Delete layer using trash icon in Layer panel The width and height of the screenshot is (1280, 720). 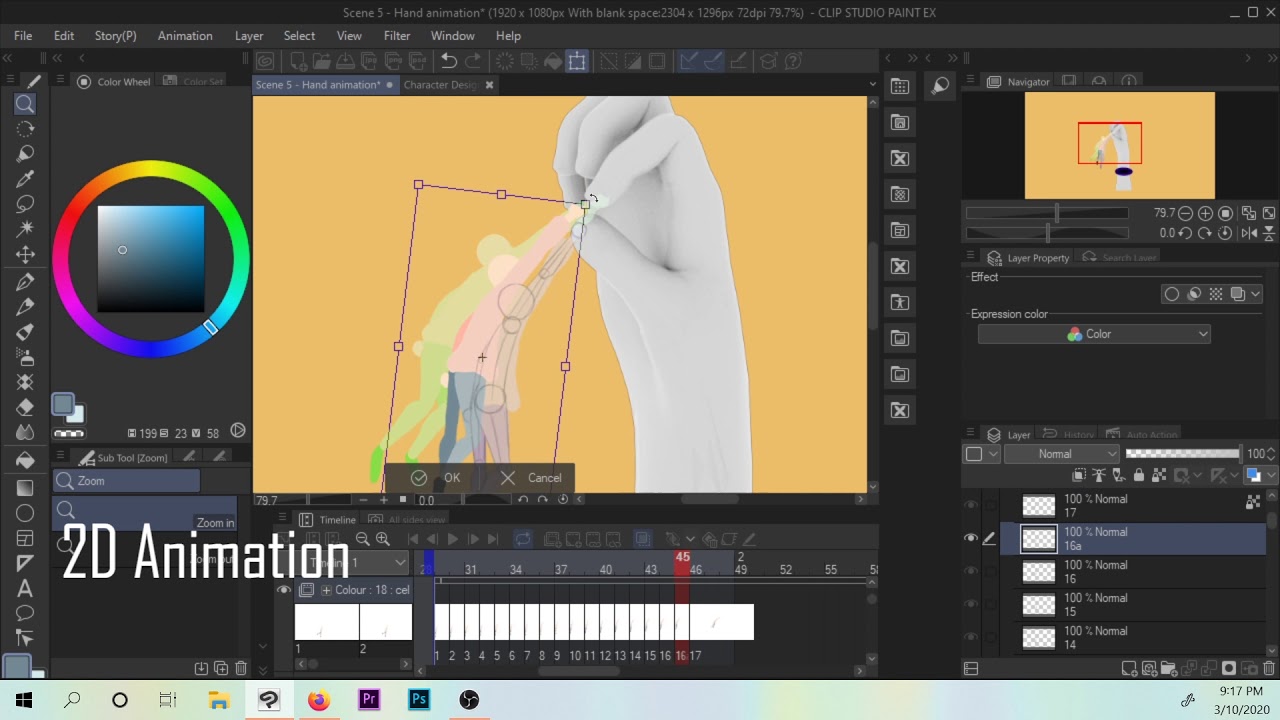[1270, 668]
